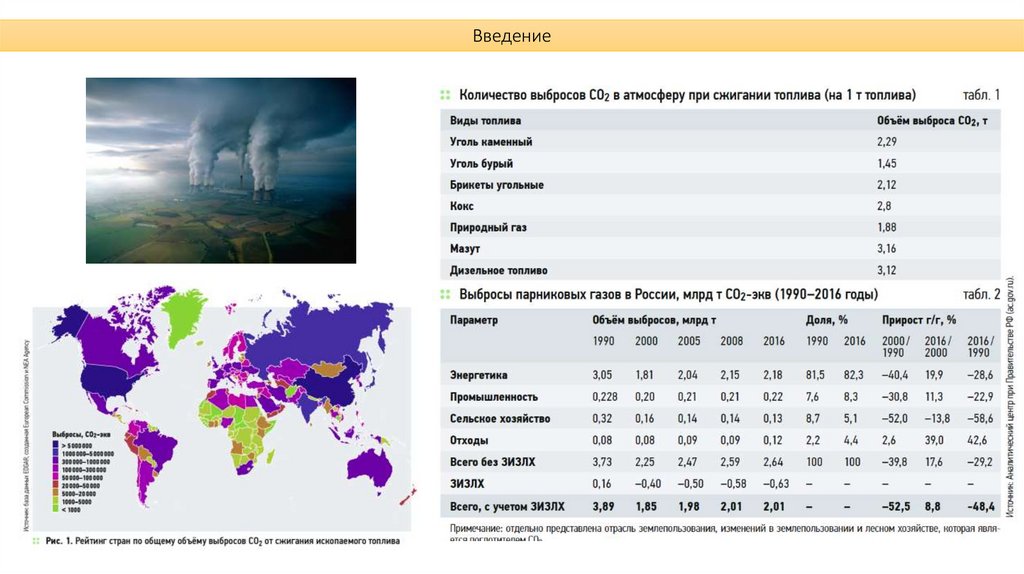Click the 'Введение' slide title
The height and width of the screenshot is (574, 1024).
tap(511, 36)
